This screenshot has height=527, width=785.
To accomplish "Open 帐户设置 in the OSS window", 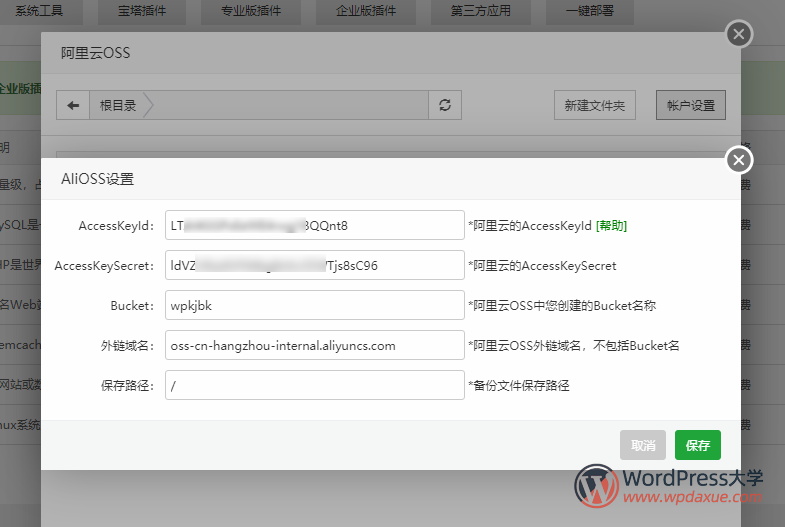I will tap(691, 105).
